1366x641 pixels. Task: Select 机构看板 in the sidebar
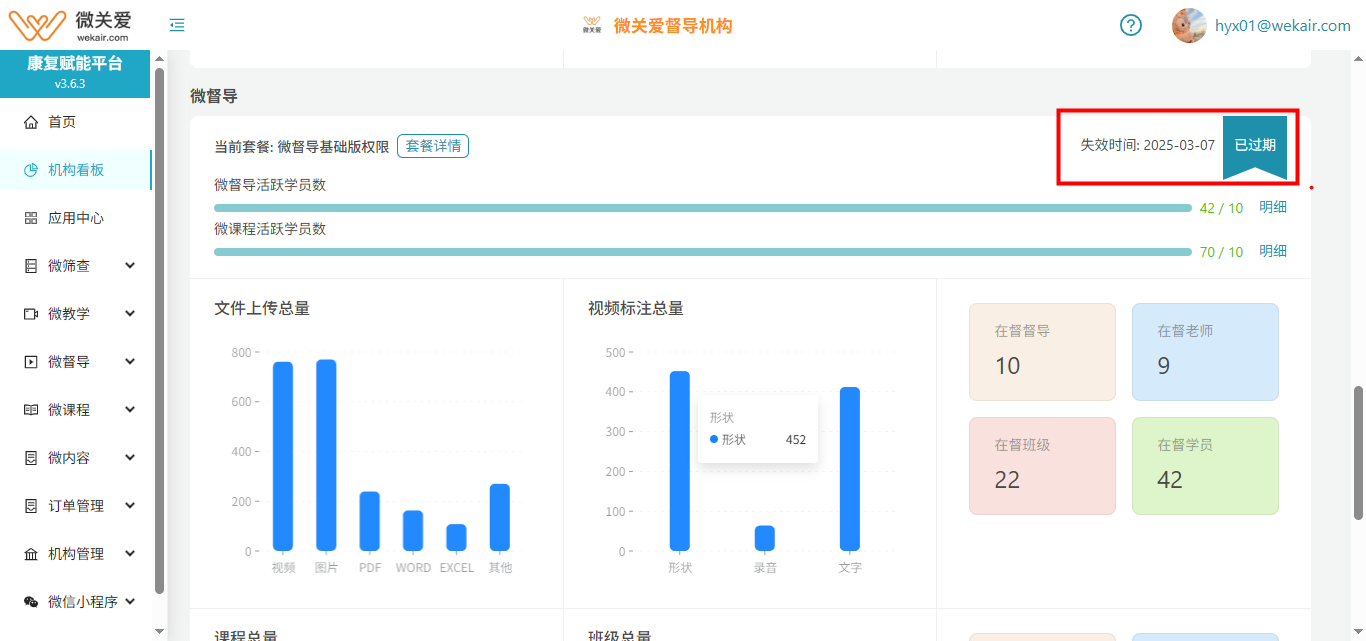pos(76,170)
